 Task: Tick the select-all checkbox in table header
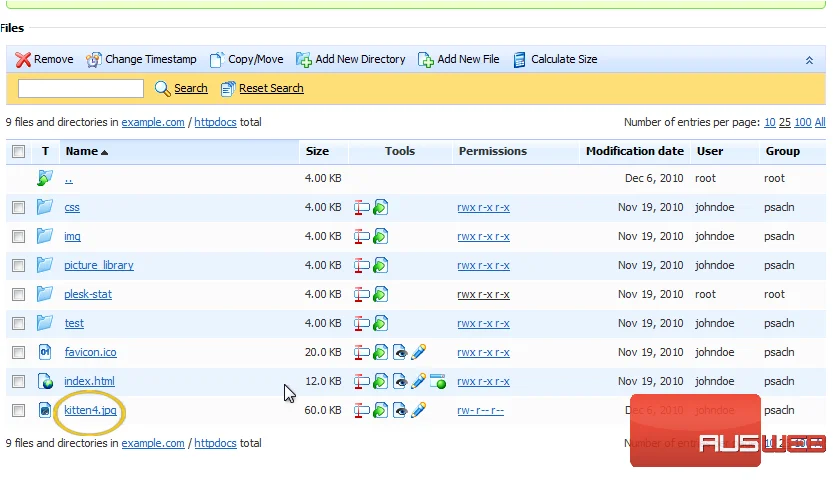18,152
